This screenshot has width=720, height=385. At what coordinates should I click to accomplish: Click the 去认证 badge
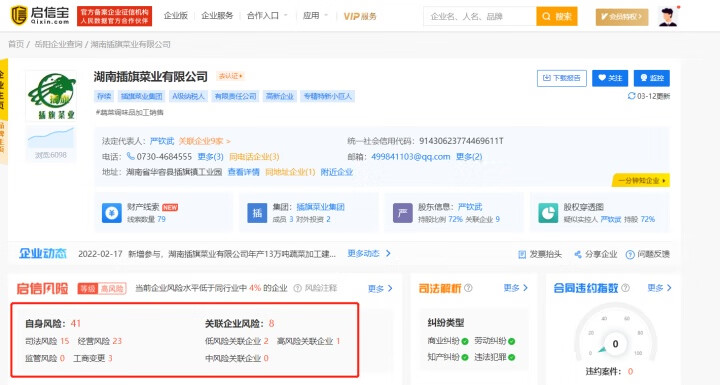[231, 76]
